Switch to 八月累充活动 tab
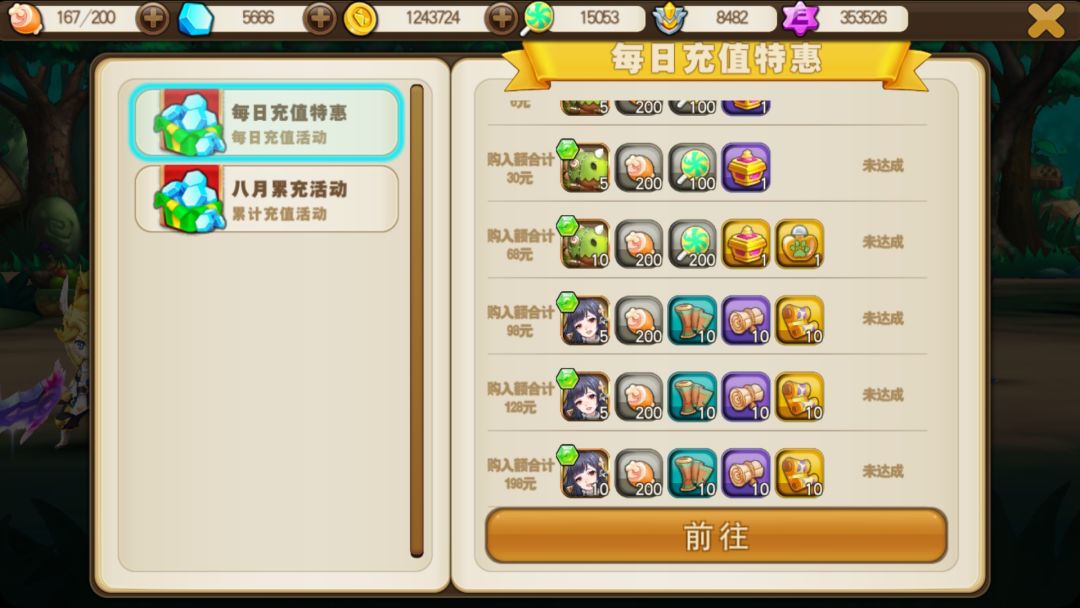Image resolution: width=1080 pixels, height=608 pixels. [x=267, y=199]
